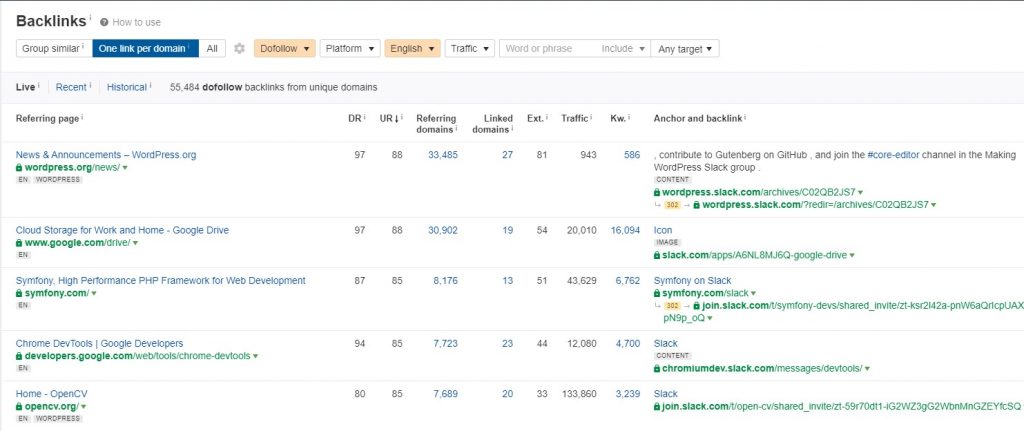Click info icon beside Anchor and backlink header
This screenshot has height=431, width=1024.
coord(745,118)
